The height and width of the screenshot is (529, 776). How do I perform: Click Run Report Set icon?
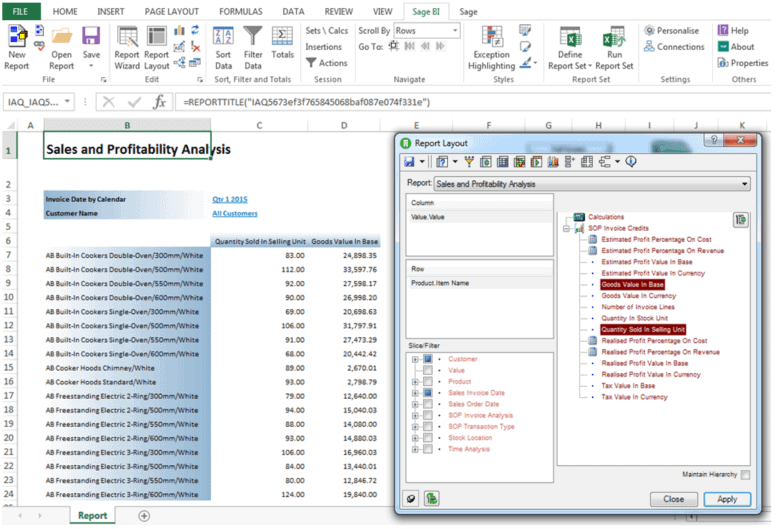pyautogui.click(x=614, y=37)
